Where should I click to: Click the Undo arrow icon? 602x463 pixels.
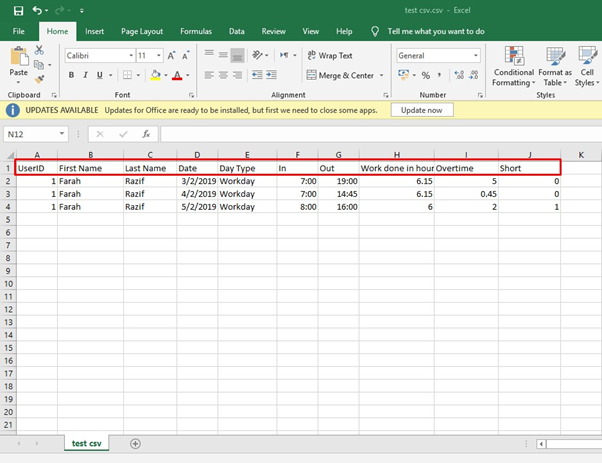[36, 11]
